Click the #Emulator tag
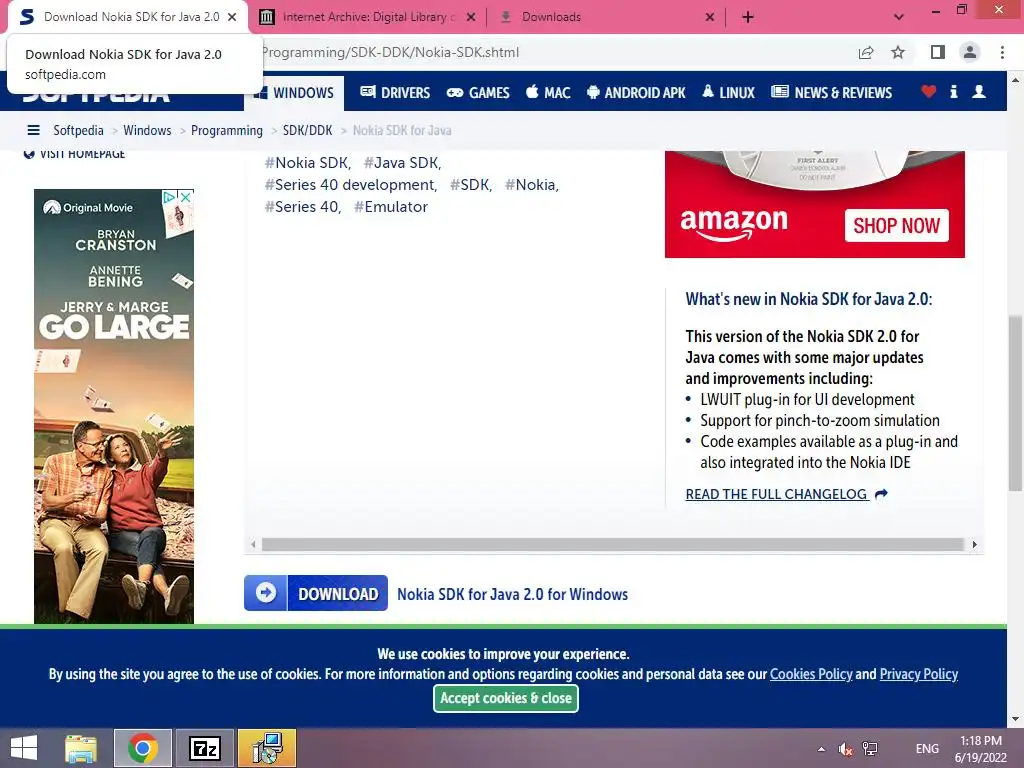 pyautogui.click(x=391, y=207)
